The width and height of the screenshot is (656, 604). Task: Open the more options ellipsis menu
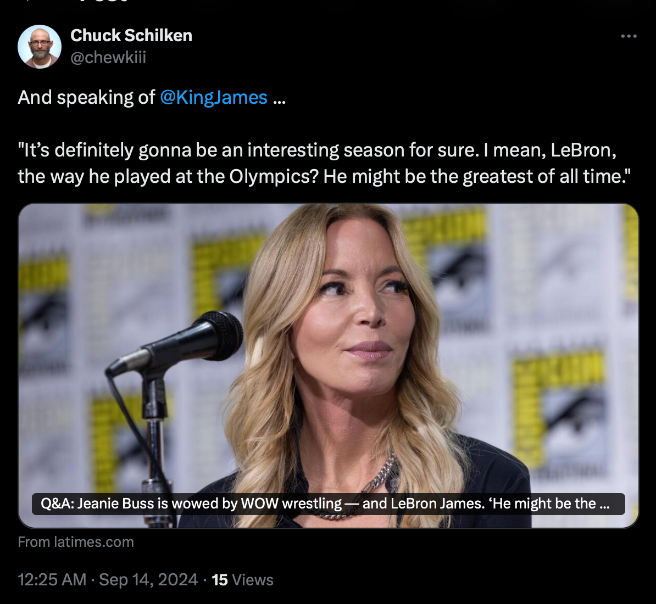tap(628, 36)
